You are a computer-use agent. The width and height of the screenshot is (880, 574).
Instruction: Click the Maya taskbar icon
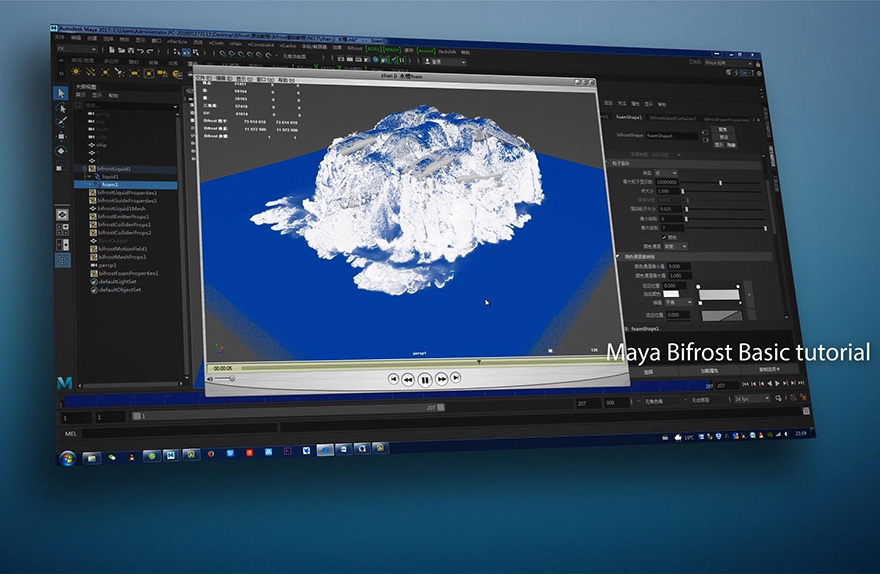click(x=171, y=455)
